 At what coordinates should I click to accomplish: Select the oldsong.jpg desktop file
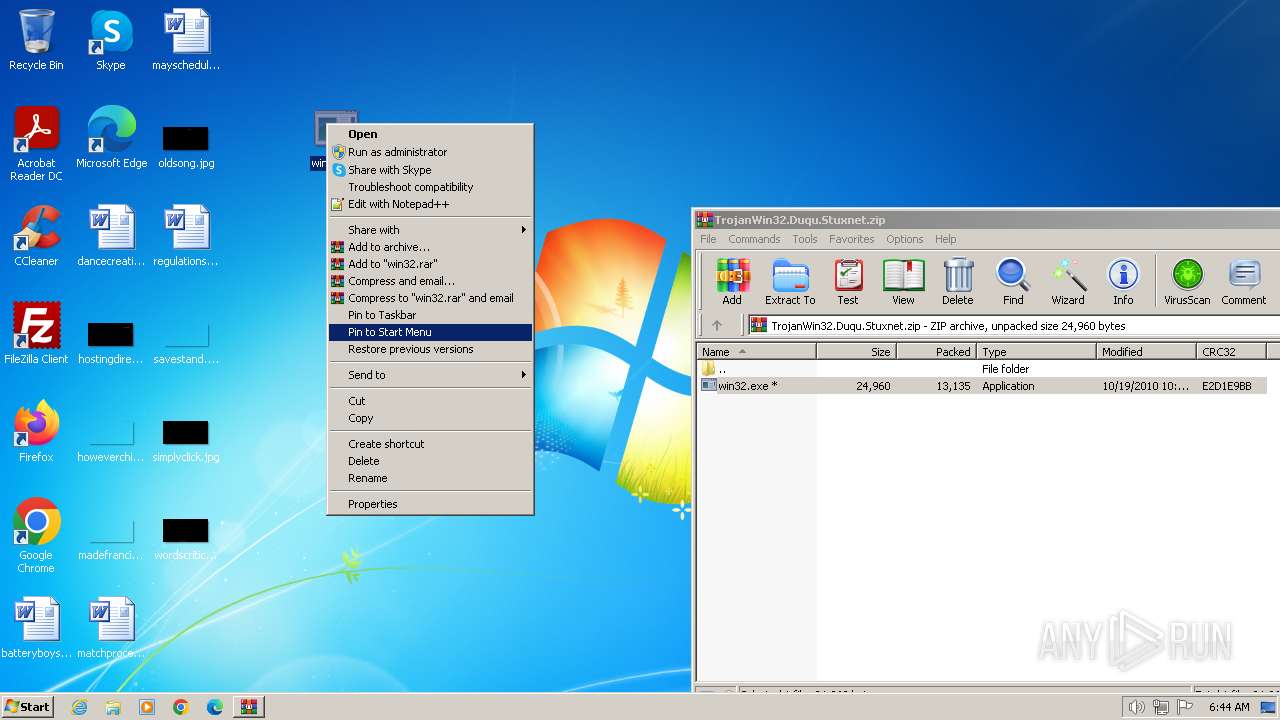(186, 146)
